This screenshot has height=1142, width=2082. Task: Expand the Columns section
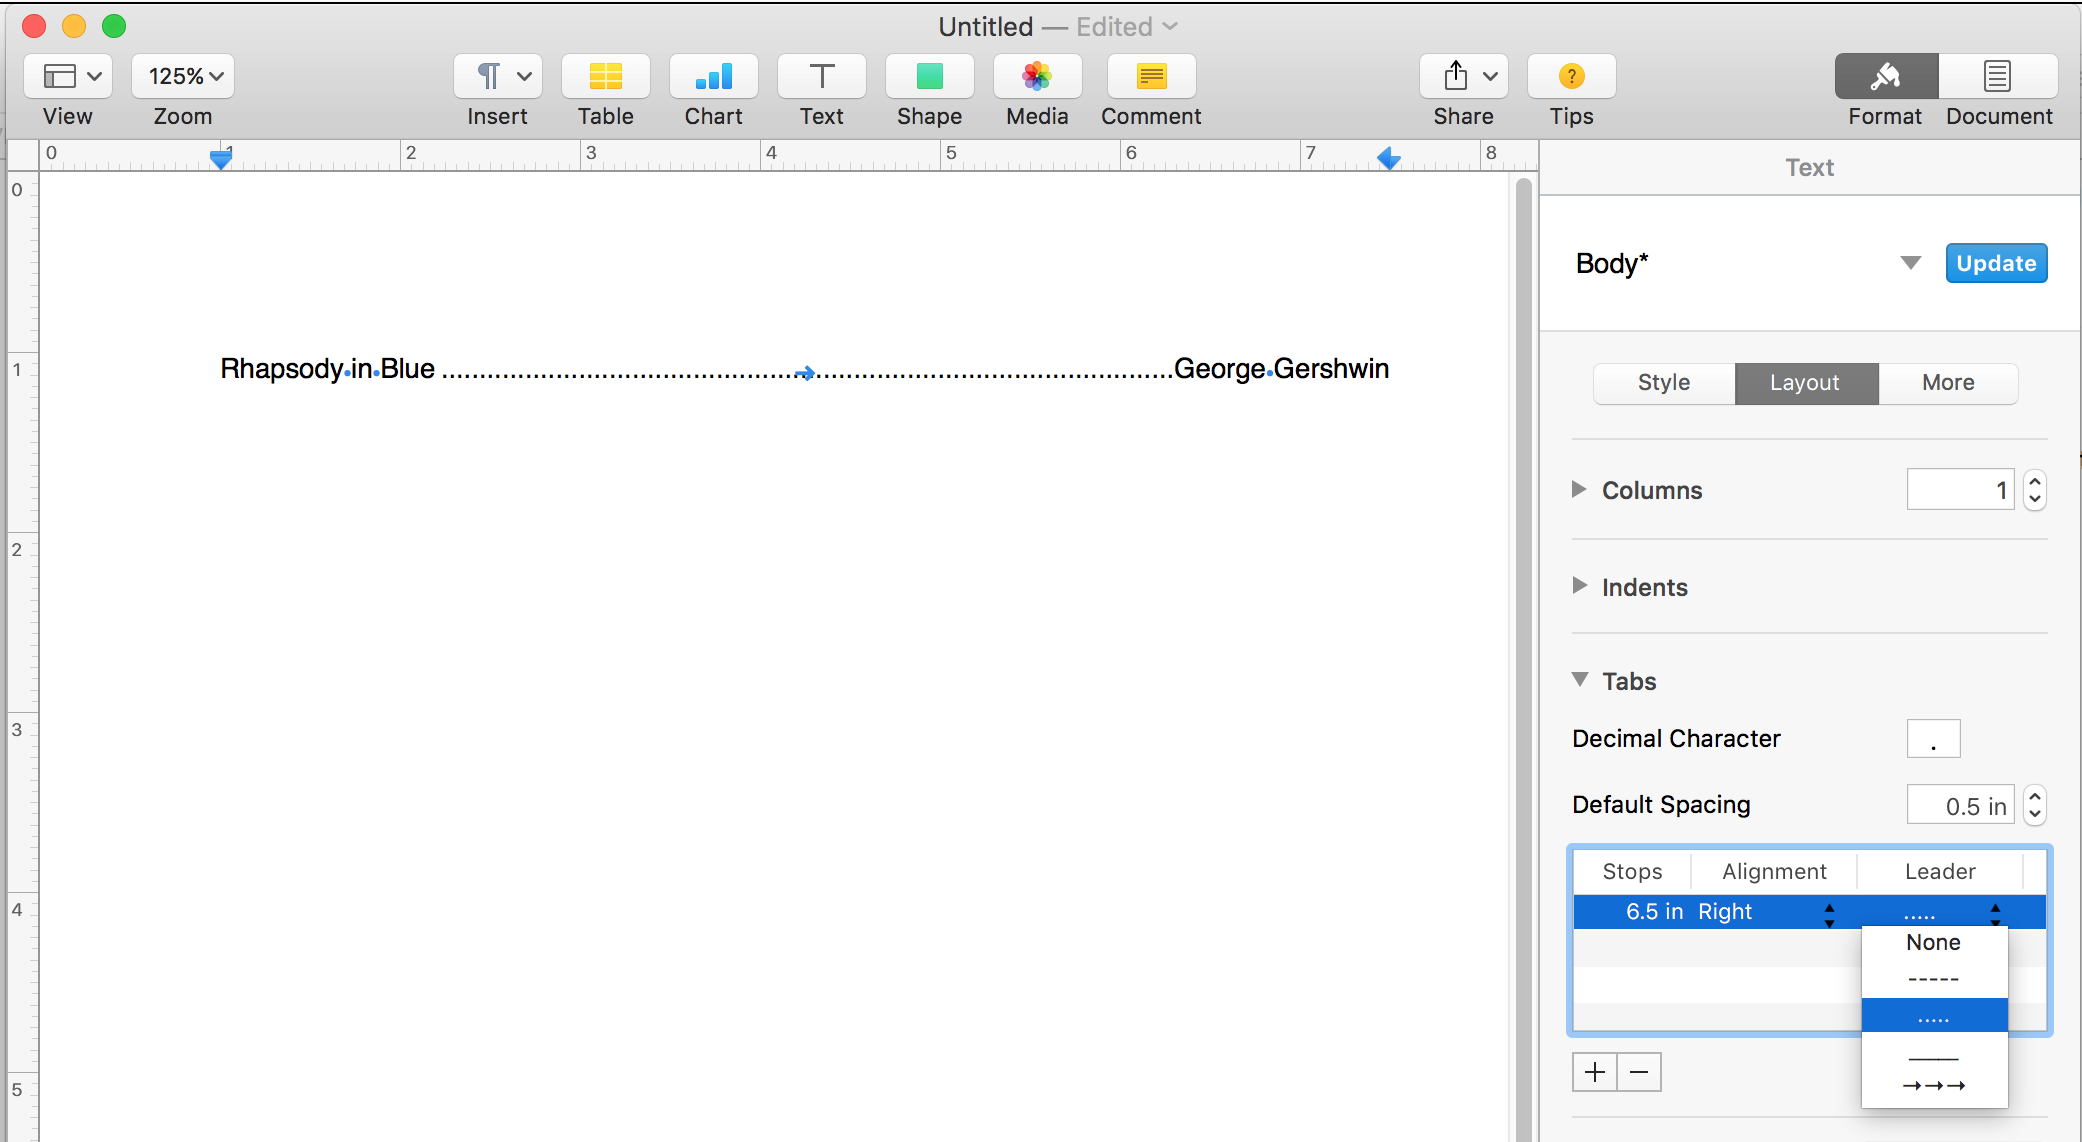pos(1579,489)
